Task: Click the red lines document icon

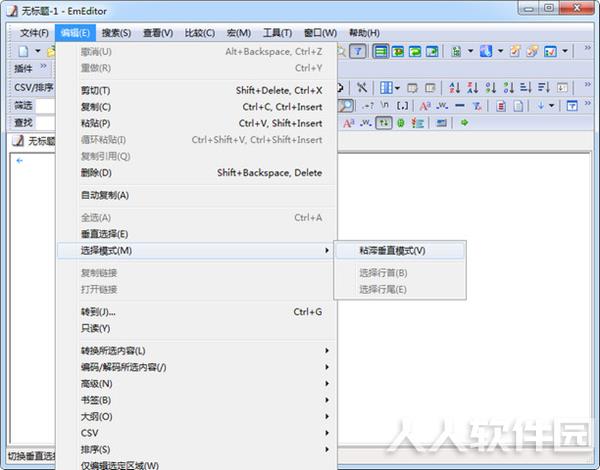Action: coord(501,106)
